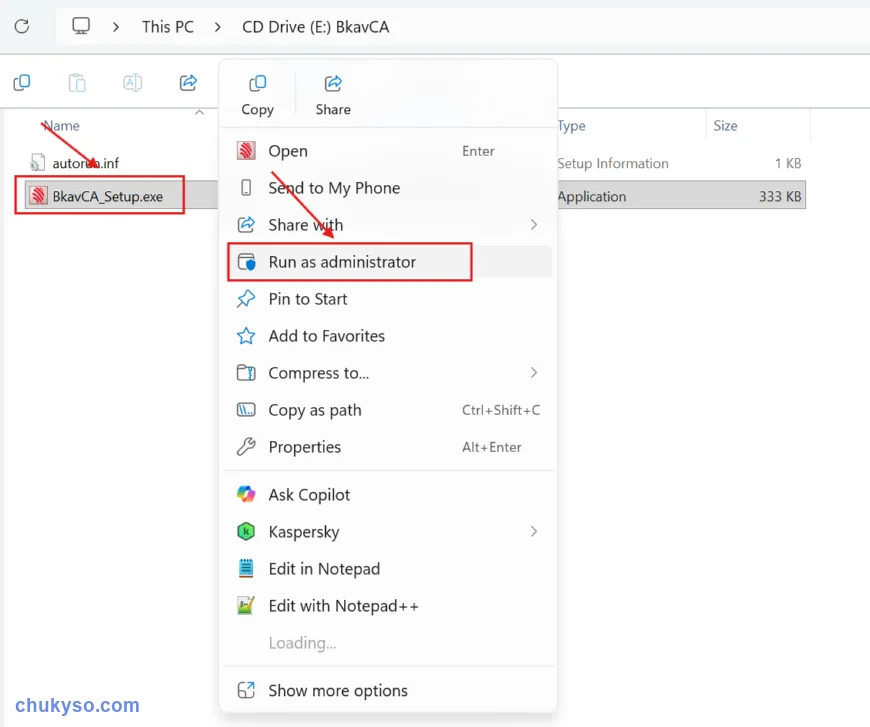Screen dimensions: 870x727
Task: Click the Notepad icon
Action: pyautogui.click(x=246, y=568)
